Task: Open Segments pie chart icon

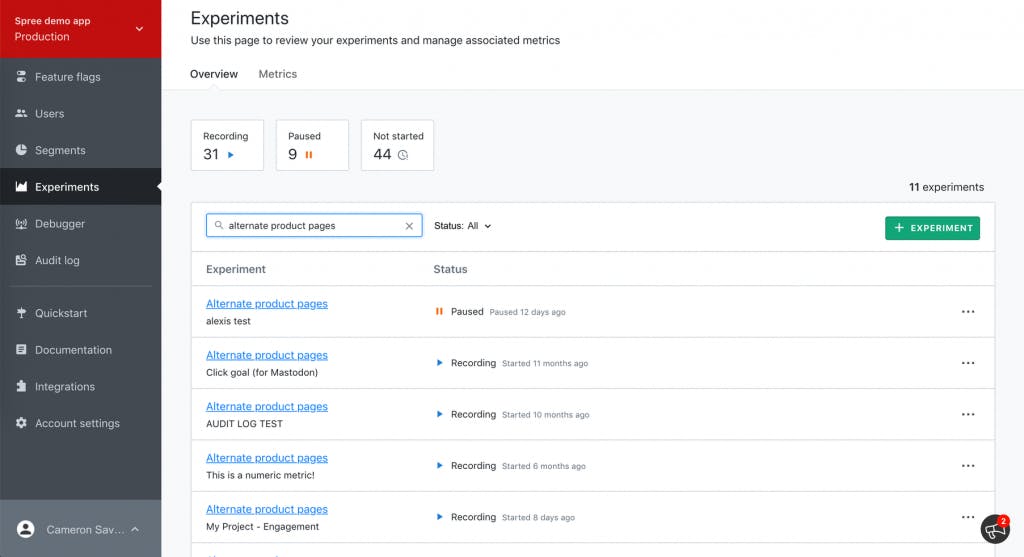Action: (21, 150)
